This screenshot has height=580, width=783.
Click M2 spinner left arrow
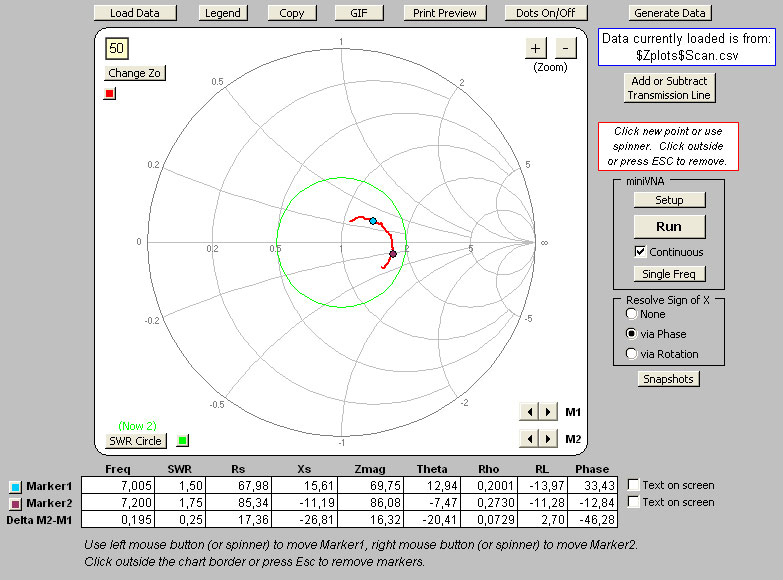click(x=529, y=438)
